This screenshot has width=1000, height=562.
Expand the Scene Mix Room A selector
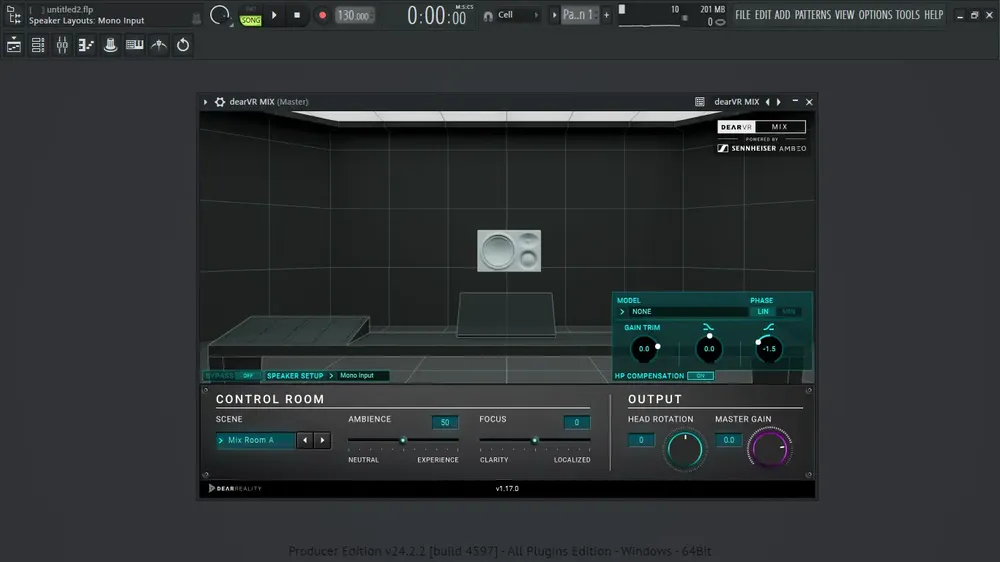(256, 440)
